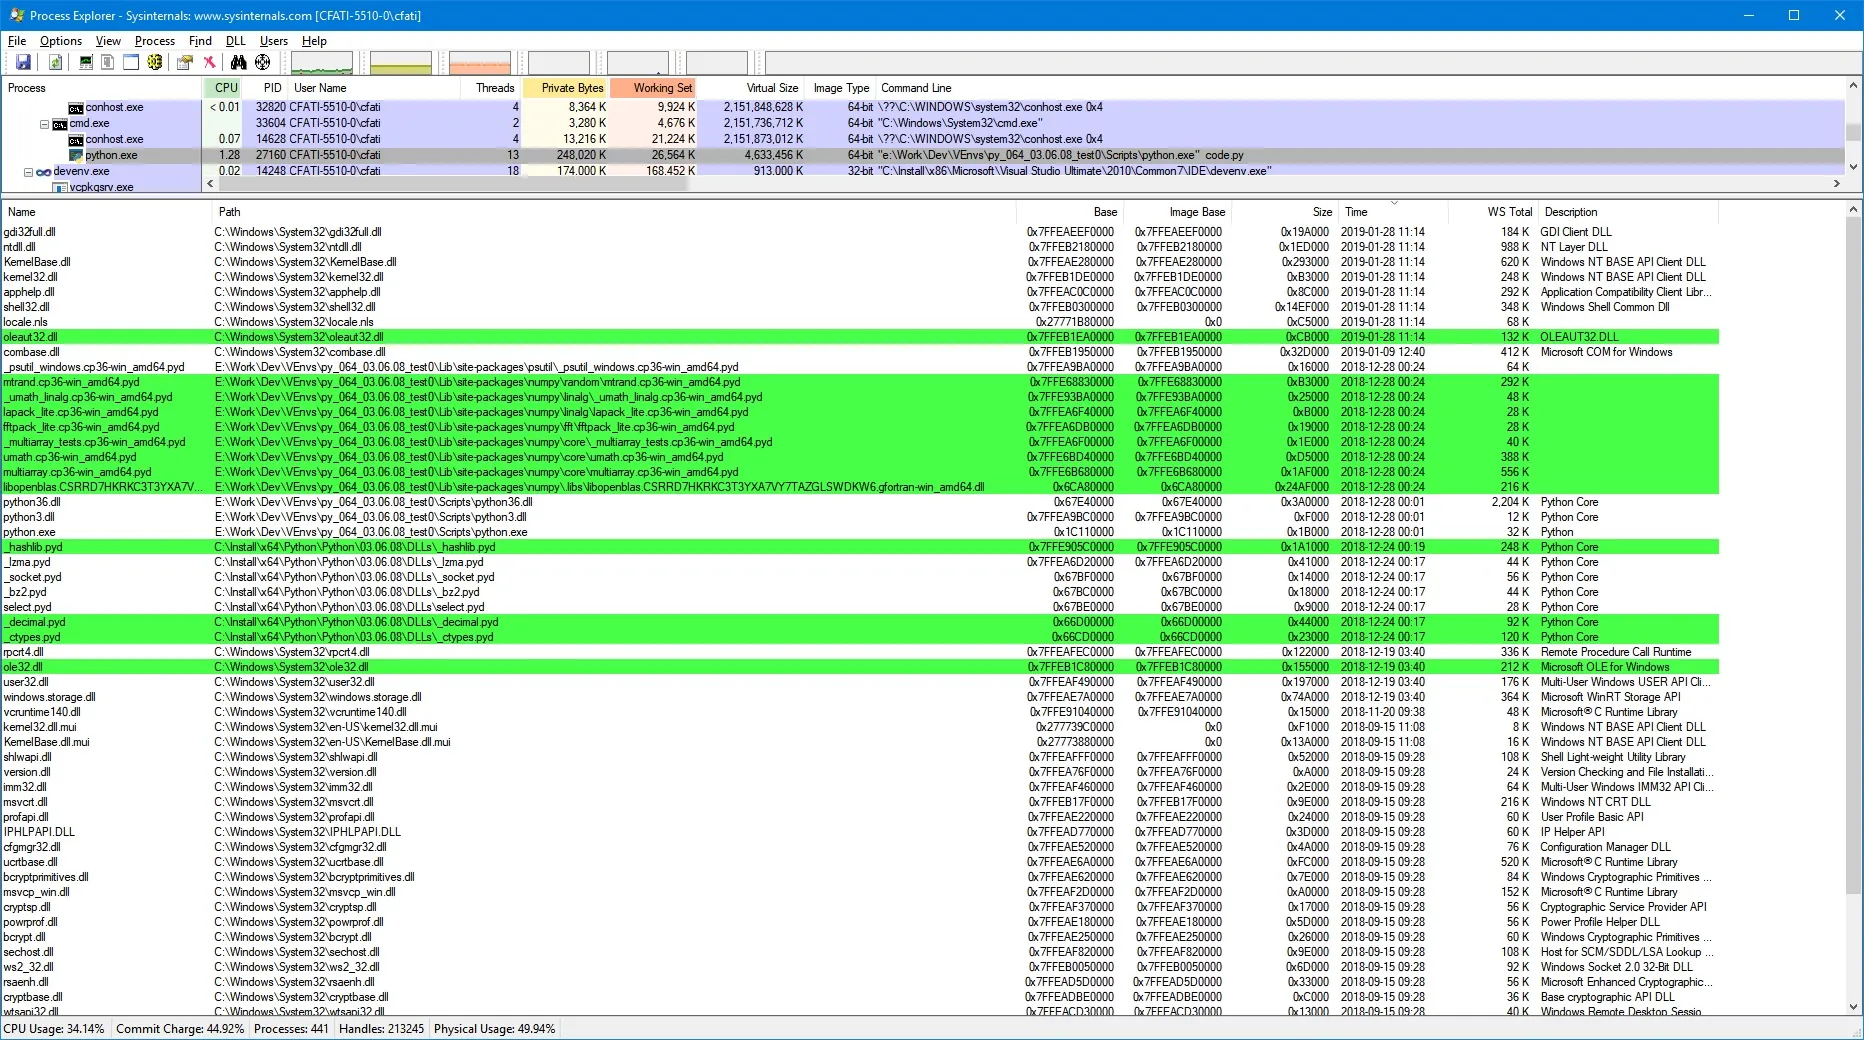Click the CPU Usage status bar entry
The image size is (1864, 1040).
54,1029
